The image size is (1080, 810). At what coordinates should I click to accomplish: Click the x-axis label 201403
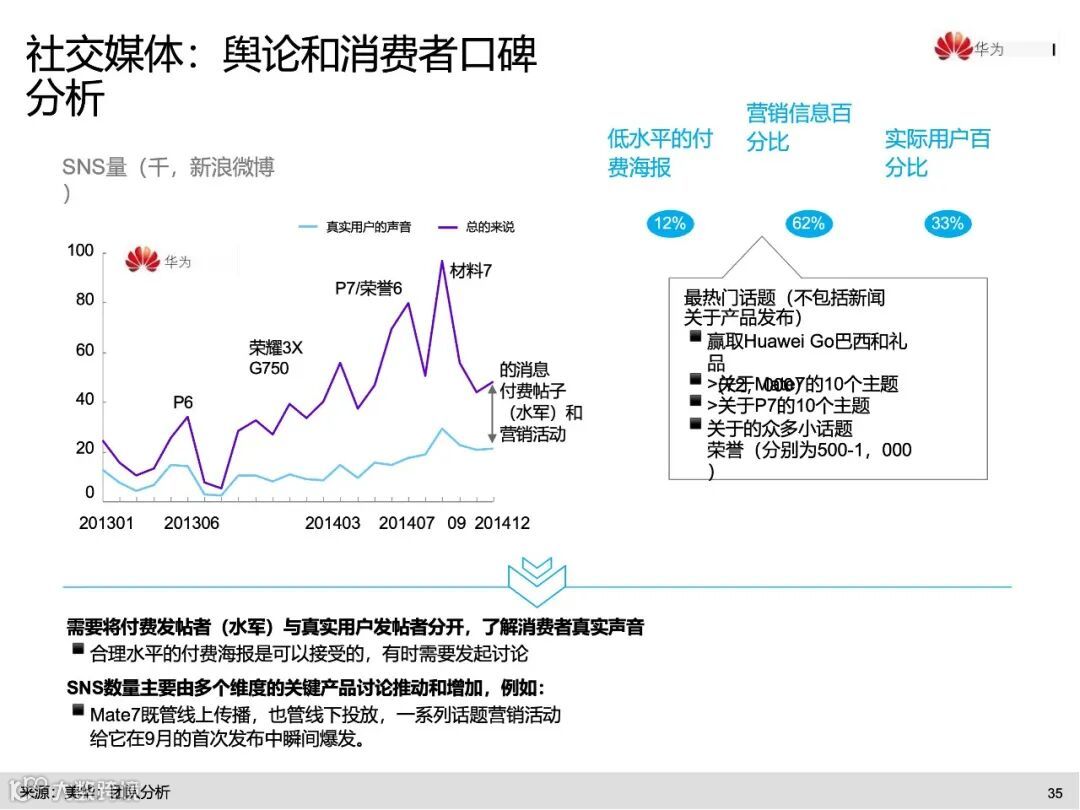[333, 523]
